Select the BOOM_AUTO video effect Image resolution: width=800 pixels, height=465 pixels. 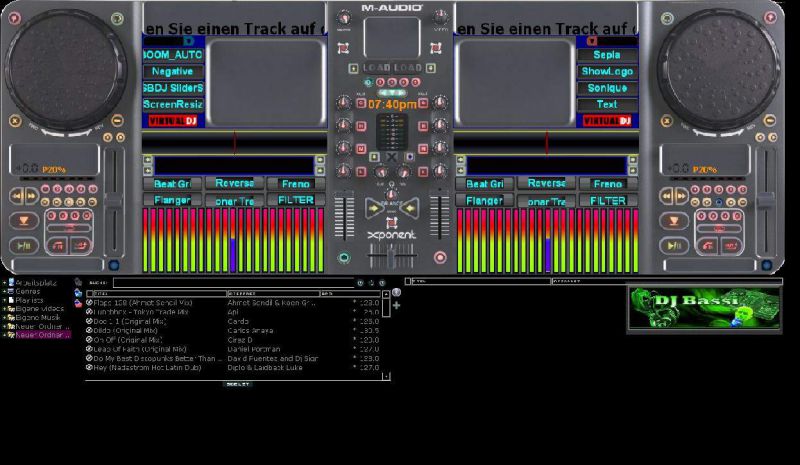coord(173,55)
